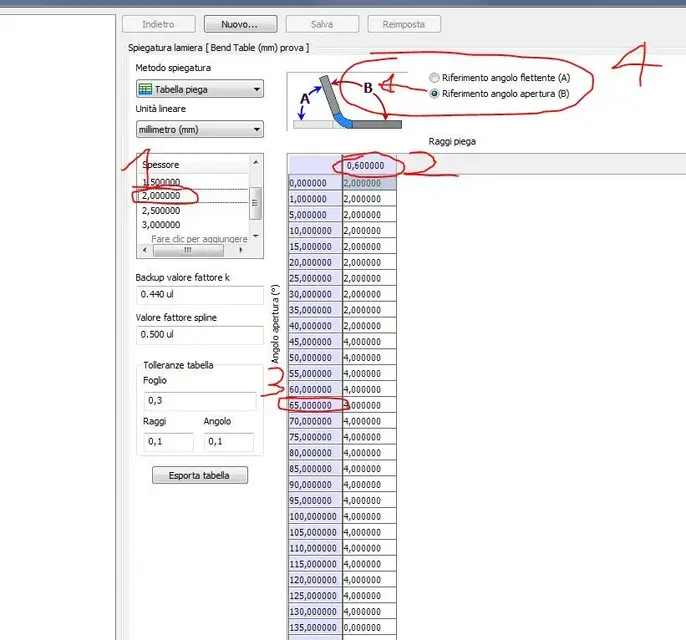Click Spessore list vertical scrollbar thumb
The height and width of the screenshot is (640, 686).
(256, 203)
